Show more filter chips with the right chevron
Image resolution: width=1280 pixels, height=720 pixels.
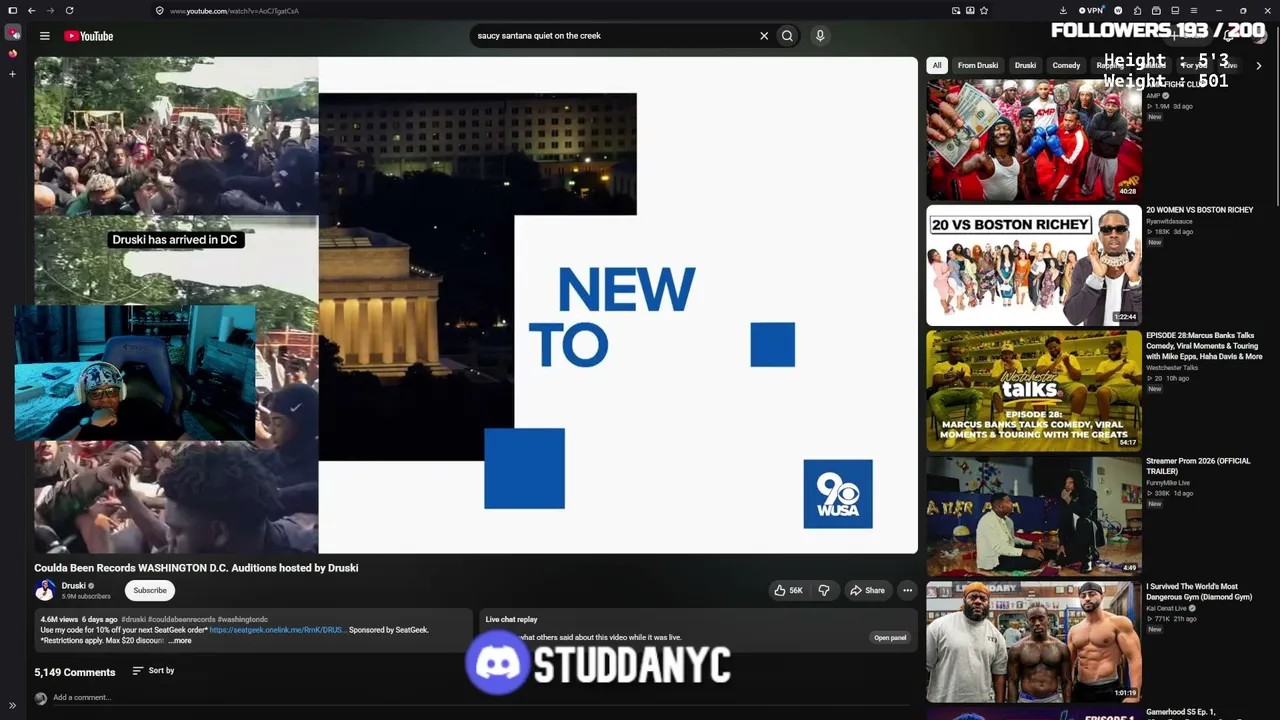[1259, 66]
